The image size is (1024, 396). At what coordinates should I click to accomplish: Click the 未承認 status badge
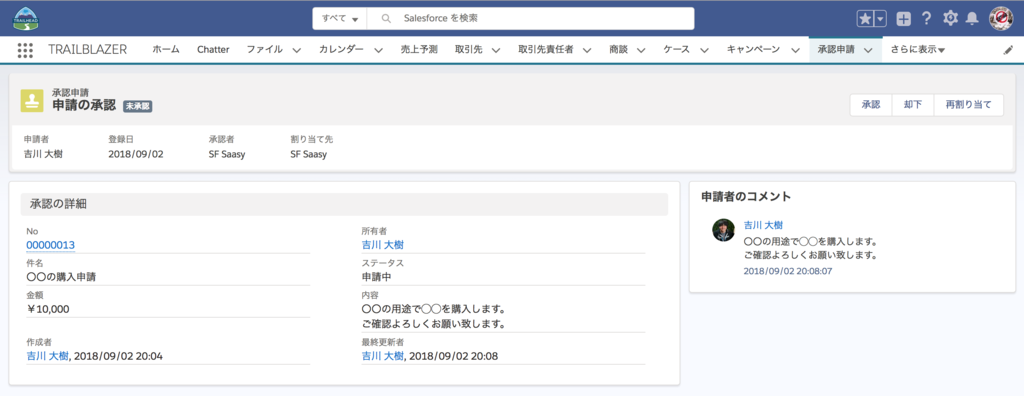pyautogui.click(x=138, y=106)
